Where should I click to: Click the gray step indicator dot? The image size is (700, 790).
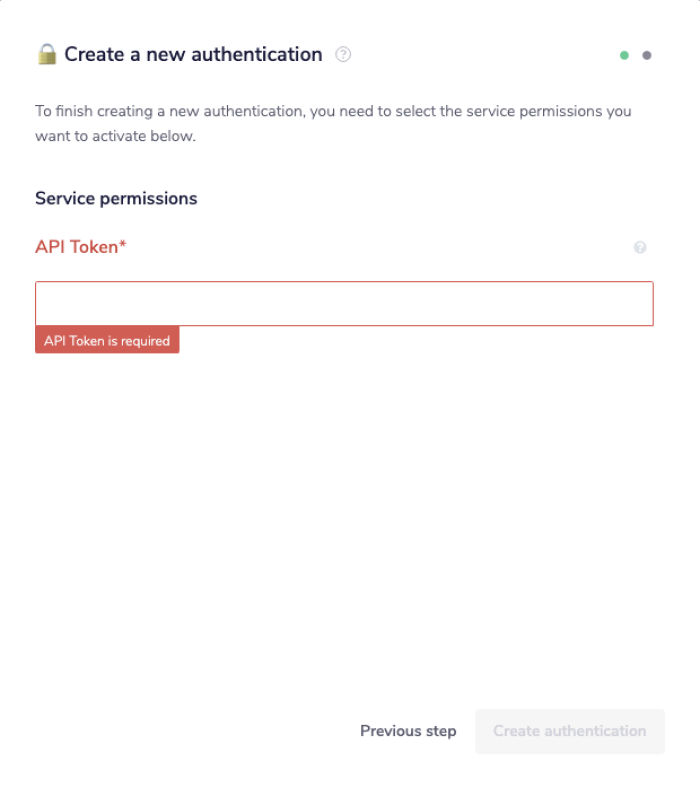647,55
